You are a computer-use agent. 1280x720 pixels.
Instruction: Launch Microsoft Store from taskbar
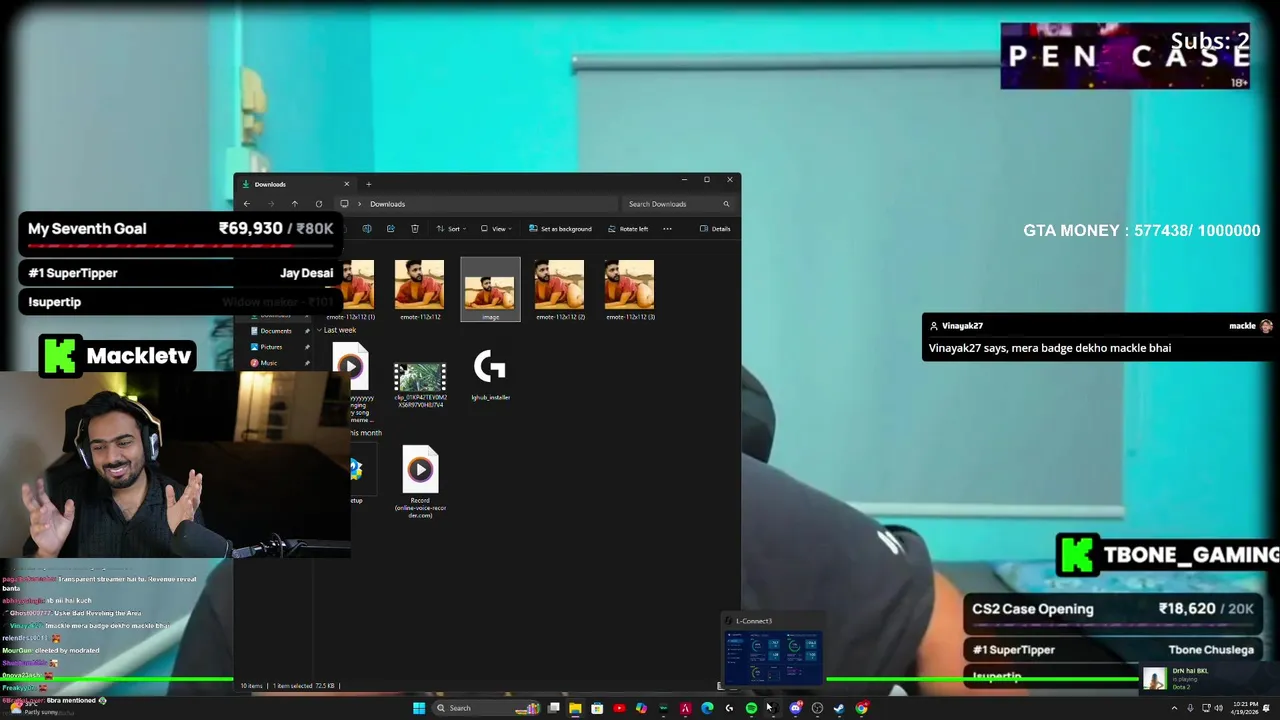click(x=597, y=708)
